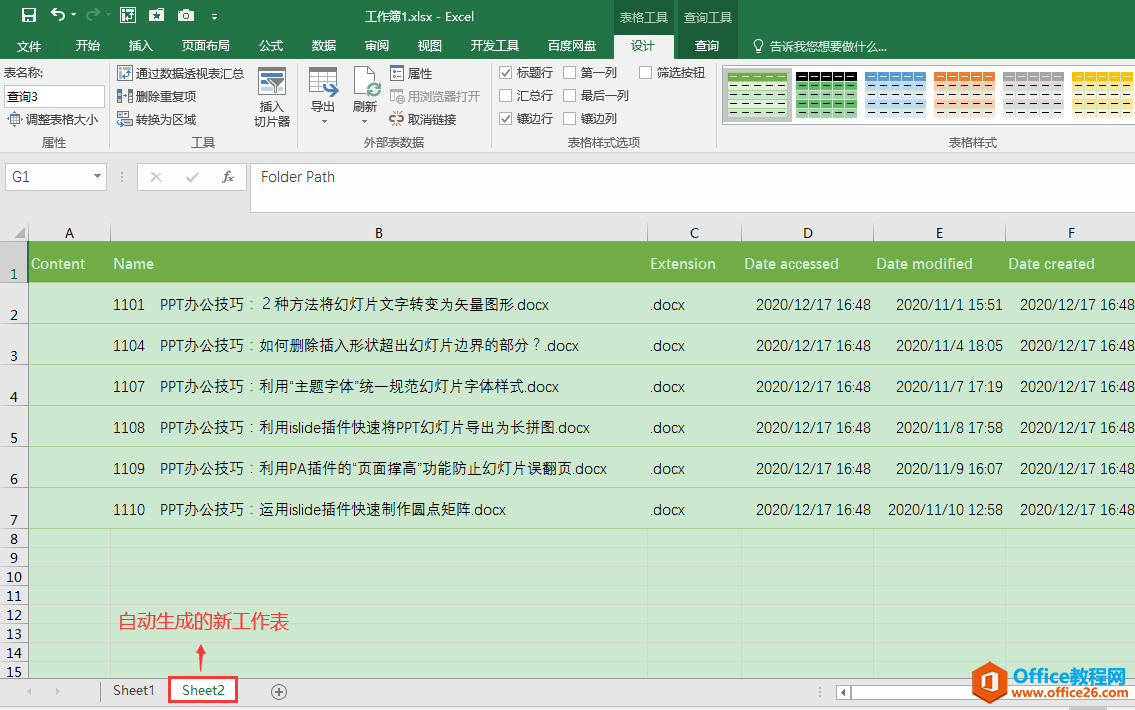Select the orange table style swatch

click(960, 95)
